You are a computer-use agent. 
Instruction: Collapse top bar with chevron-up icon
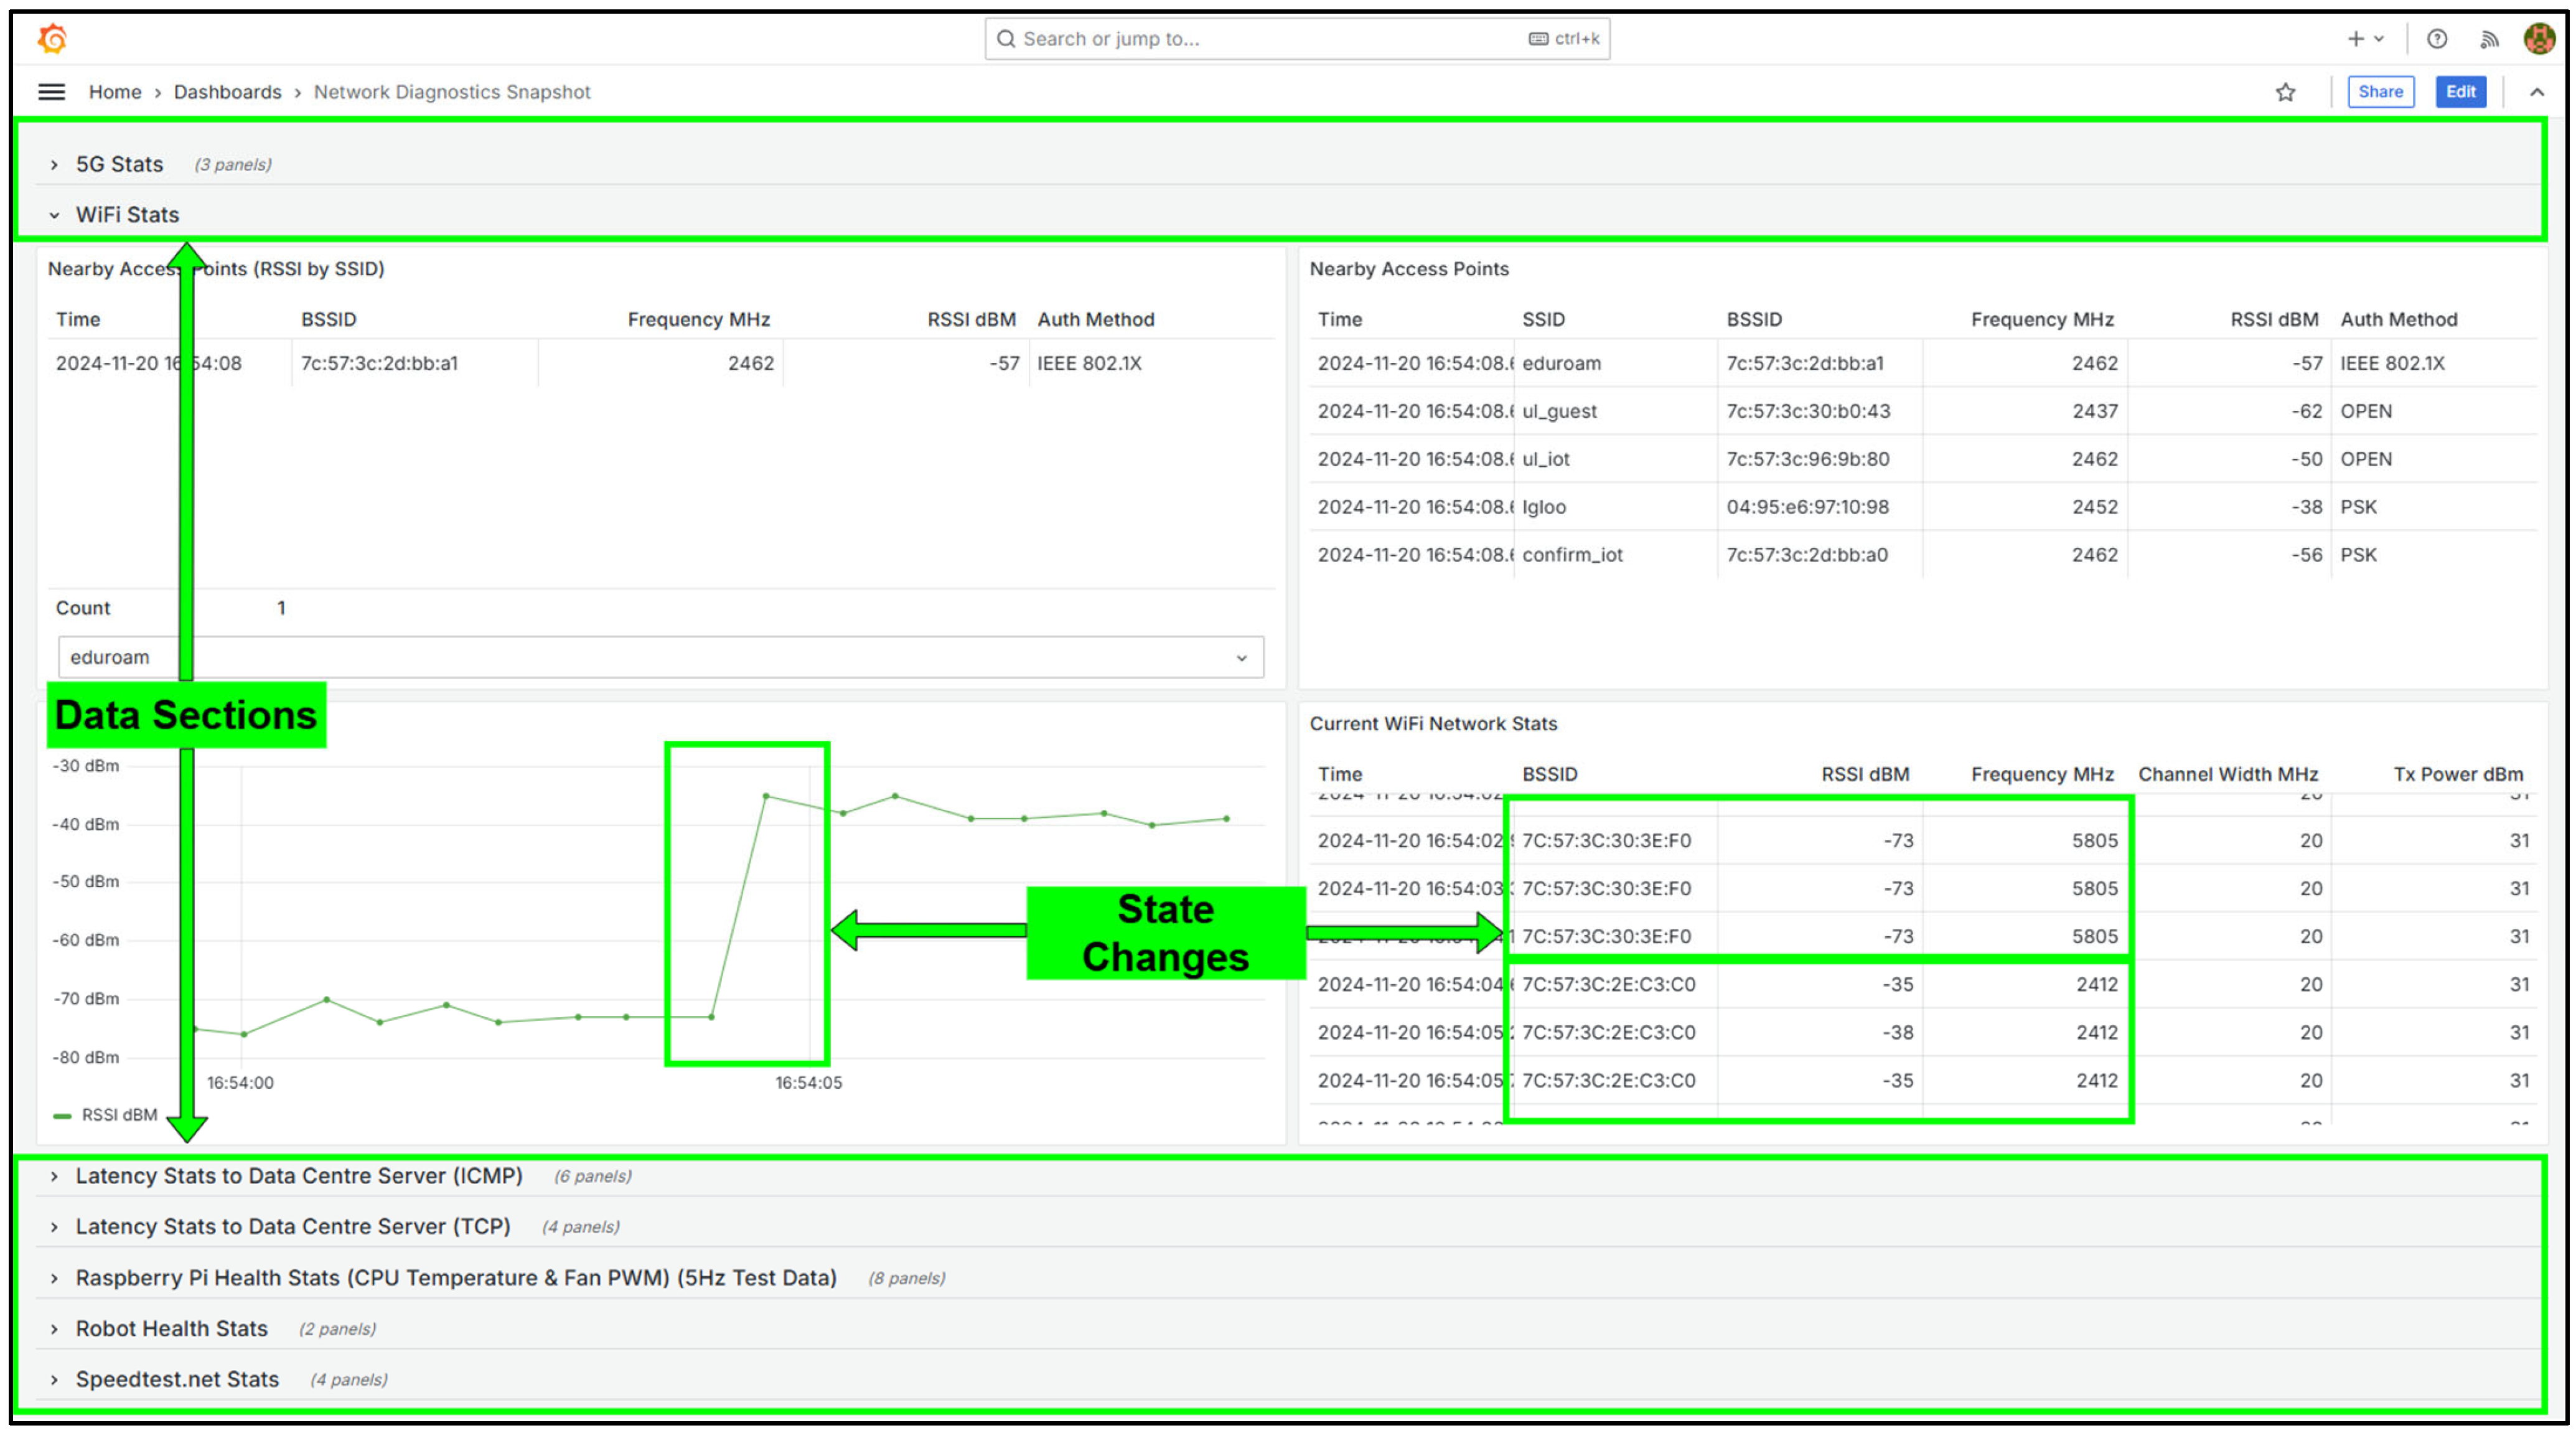pyautogui.click(x=2537, y=92)
